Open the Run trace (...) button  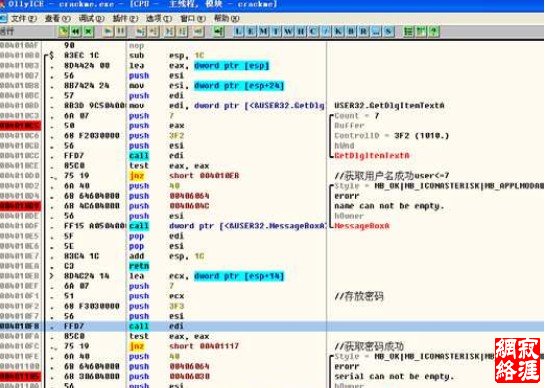click(x=376, y=32)
